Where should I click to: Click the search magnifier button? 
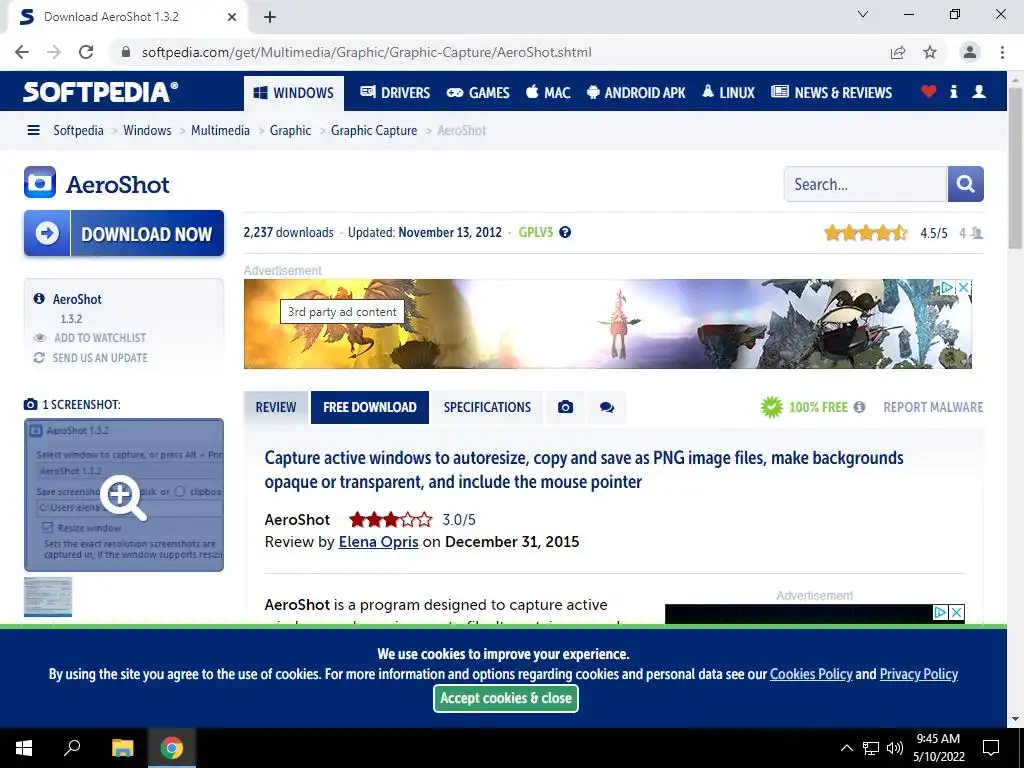coord(965,184)
